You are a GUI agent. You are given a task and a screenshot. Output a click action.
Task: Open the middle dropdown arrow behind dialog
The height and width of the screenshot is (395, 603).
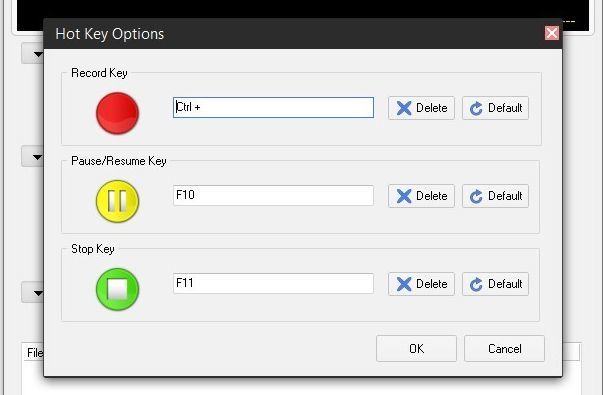click(34, 157)
